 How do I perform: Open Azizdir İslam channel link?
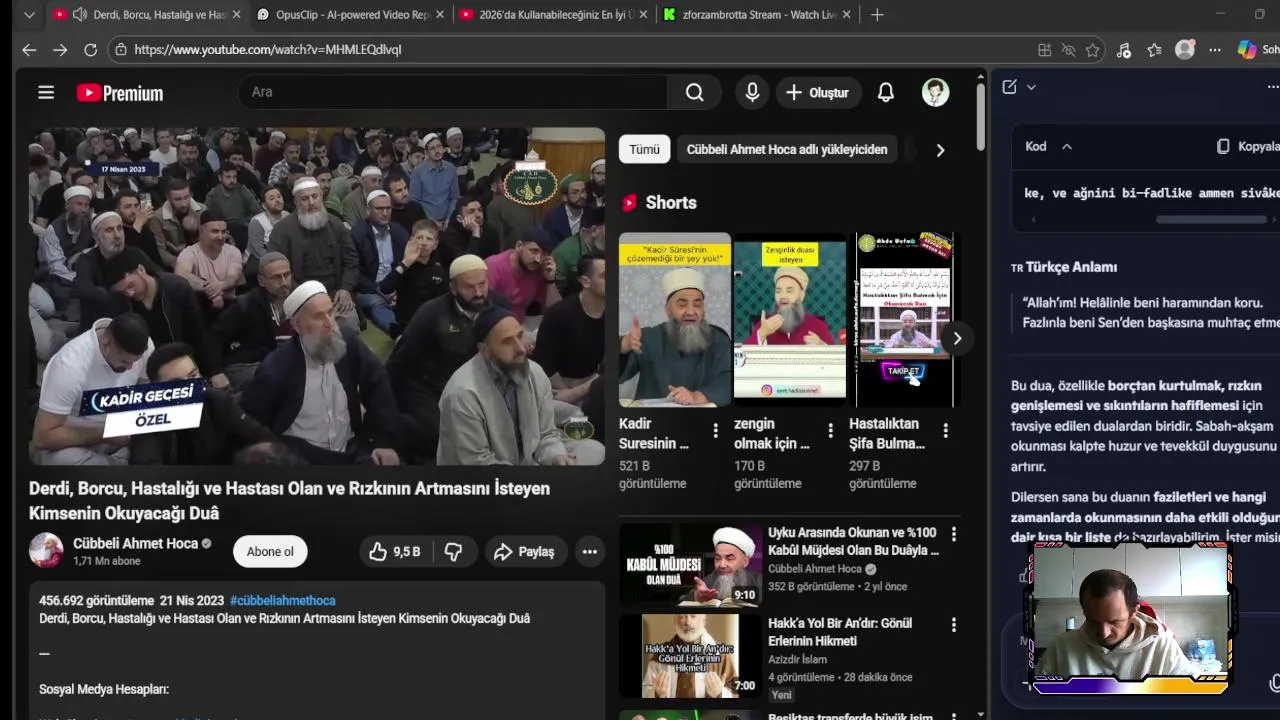point(797,659)
